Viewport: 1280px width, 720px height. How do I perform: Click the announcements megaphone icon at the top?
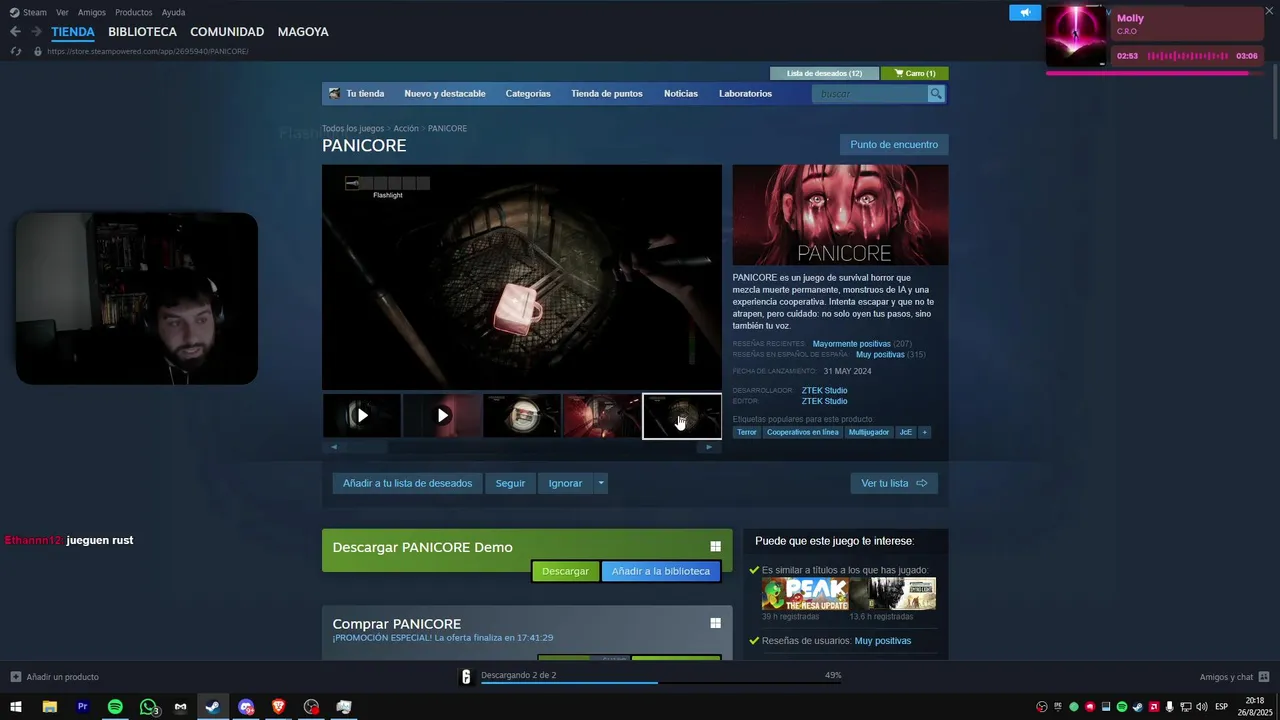coord(1025,13)
